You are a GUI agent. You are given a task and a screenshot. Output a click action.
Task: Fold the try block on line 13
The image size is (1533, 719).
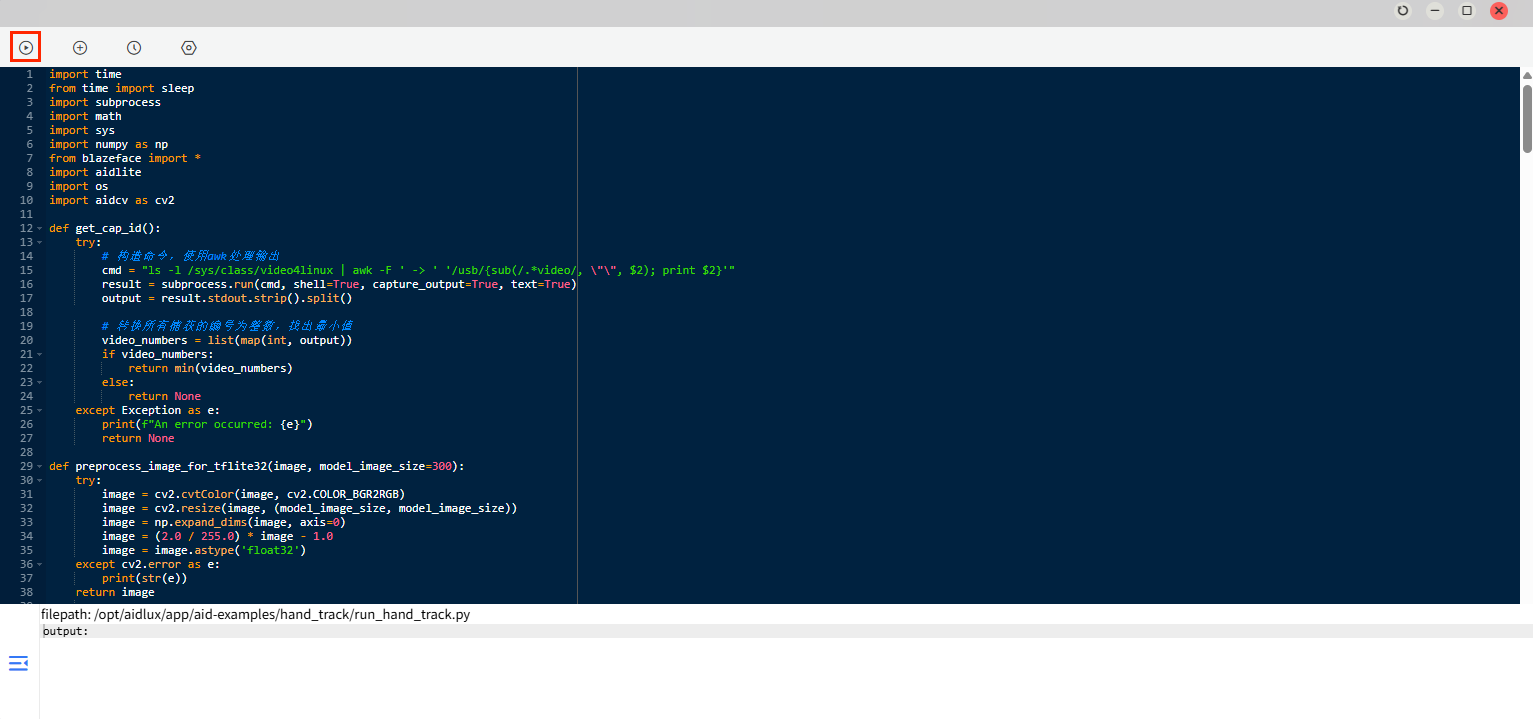coord(39,242)
